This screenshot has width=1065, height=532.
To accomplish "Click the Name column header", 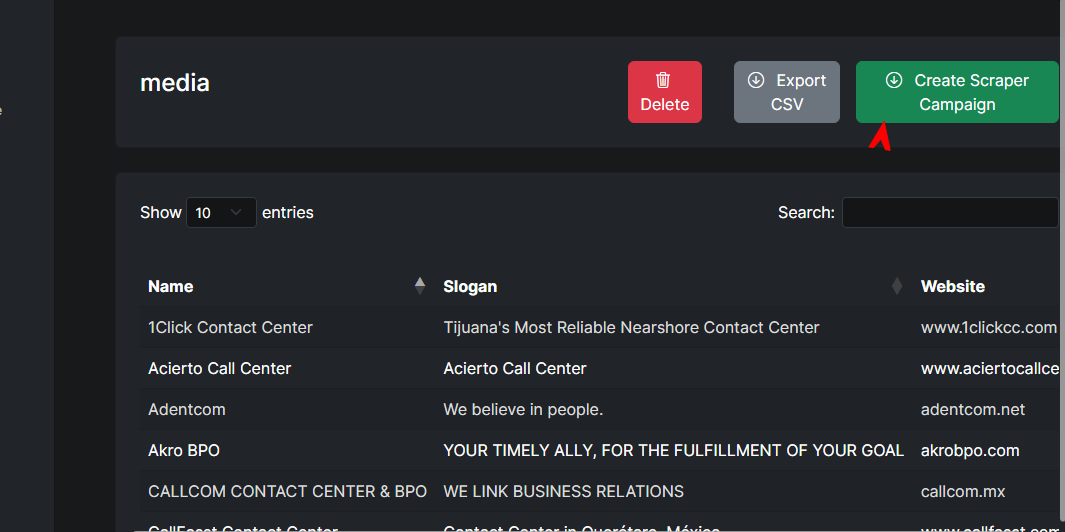I will point(171,286).
